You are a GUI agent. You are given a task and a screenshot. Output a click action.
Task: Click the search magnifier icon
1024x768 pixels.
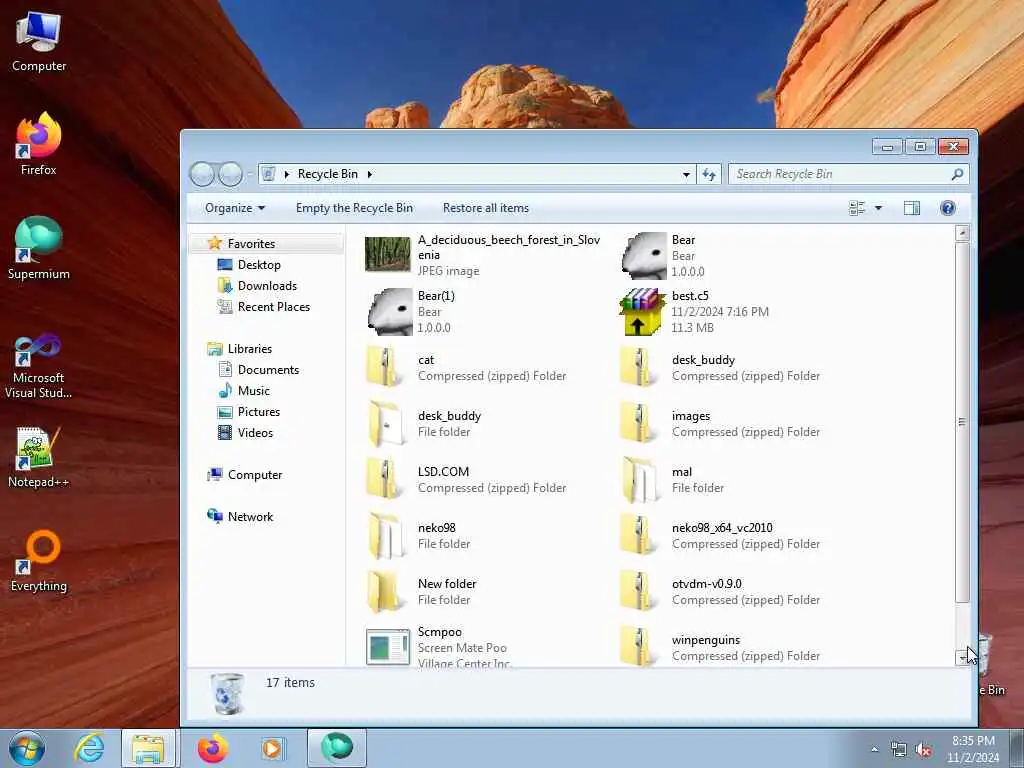[x=957, y=174]
